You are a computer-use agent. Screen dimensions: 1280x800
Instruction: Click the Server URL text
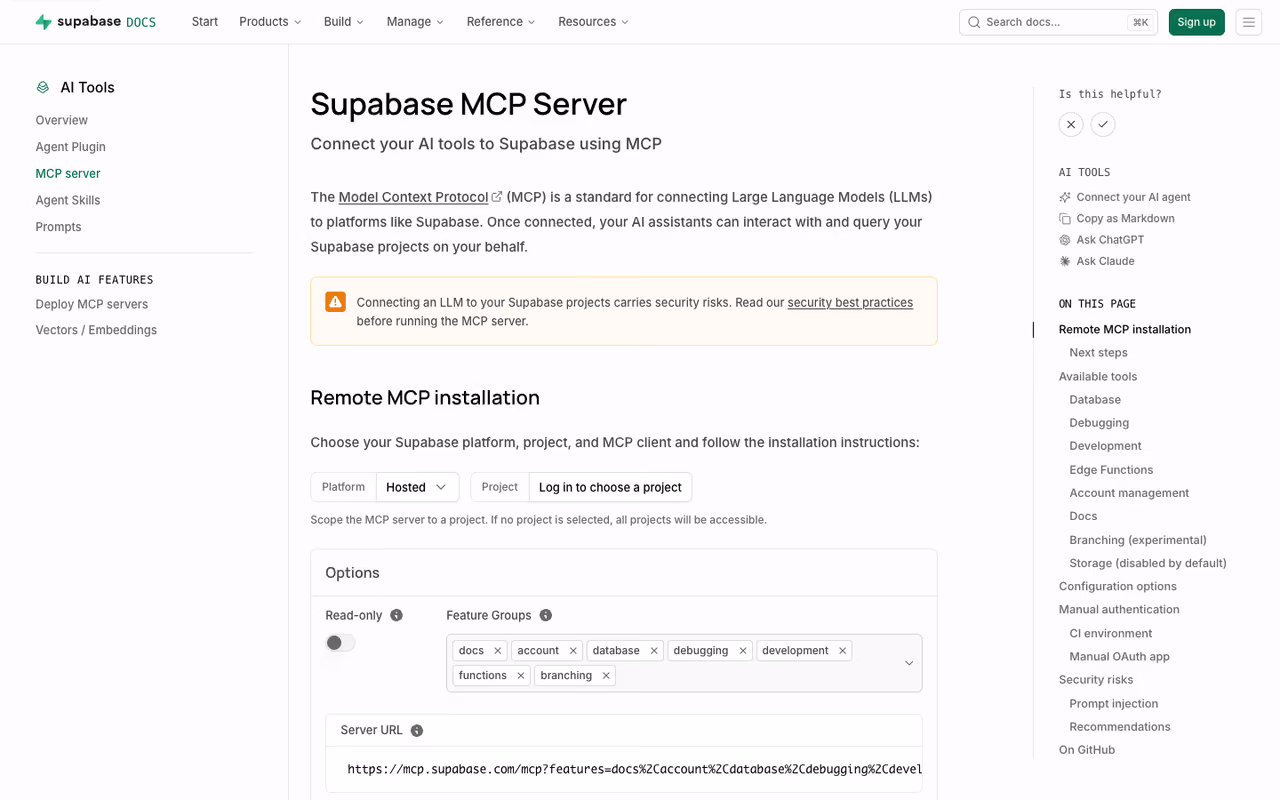coord(634,769)
